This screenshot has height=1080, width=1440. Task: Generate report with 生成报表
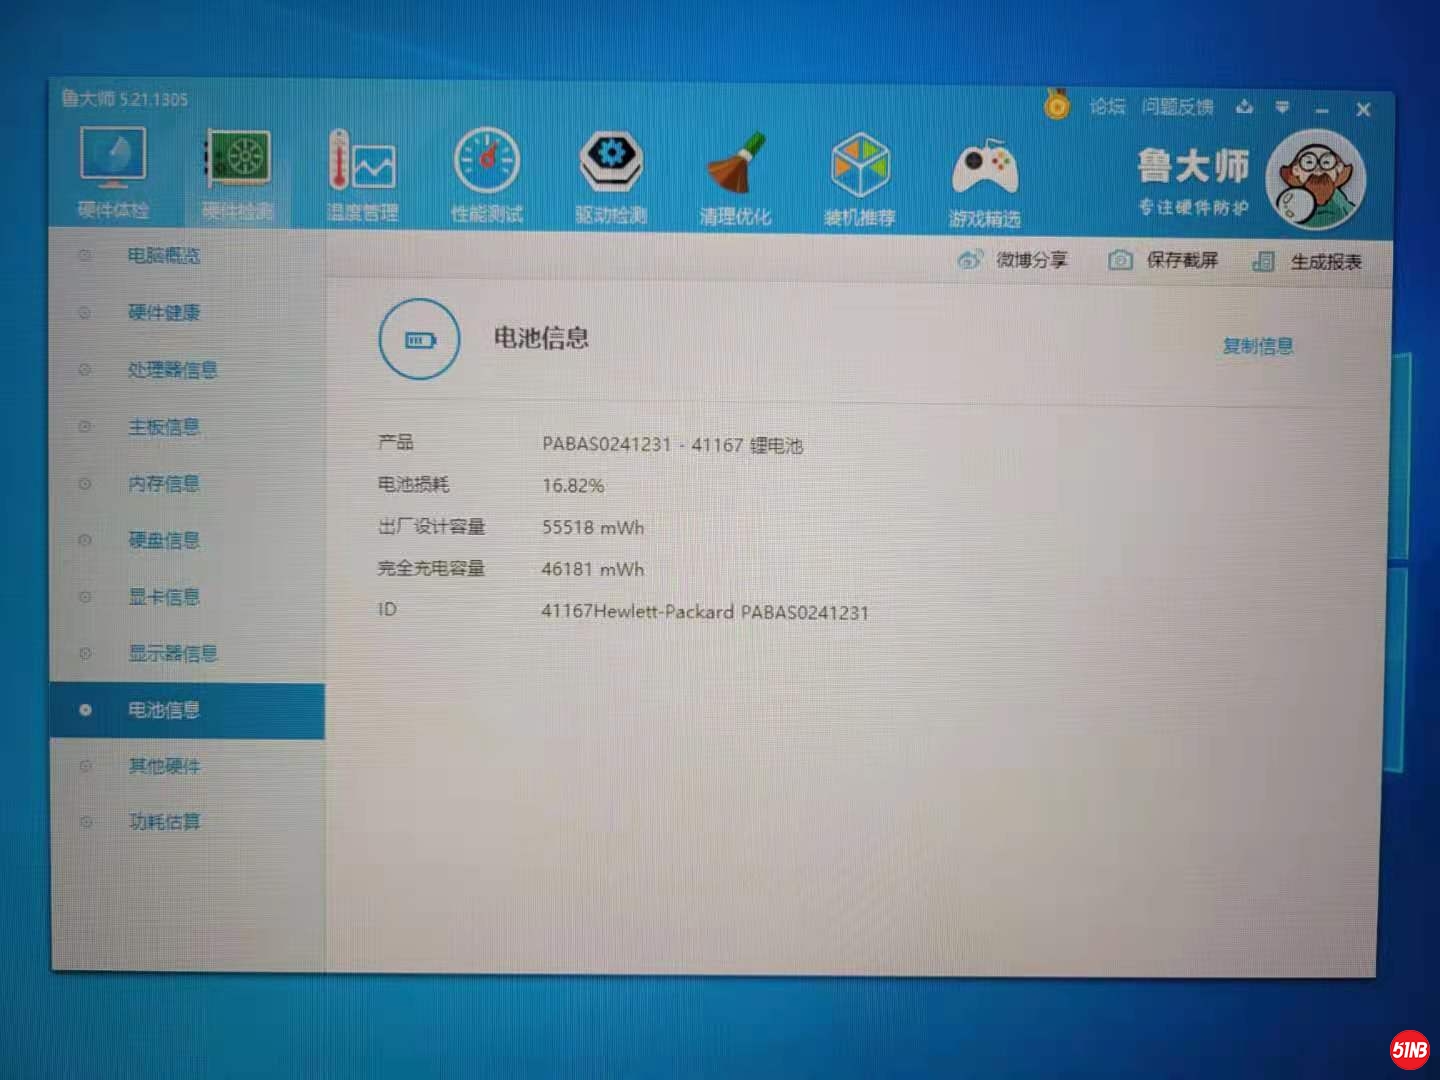1307,261
